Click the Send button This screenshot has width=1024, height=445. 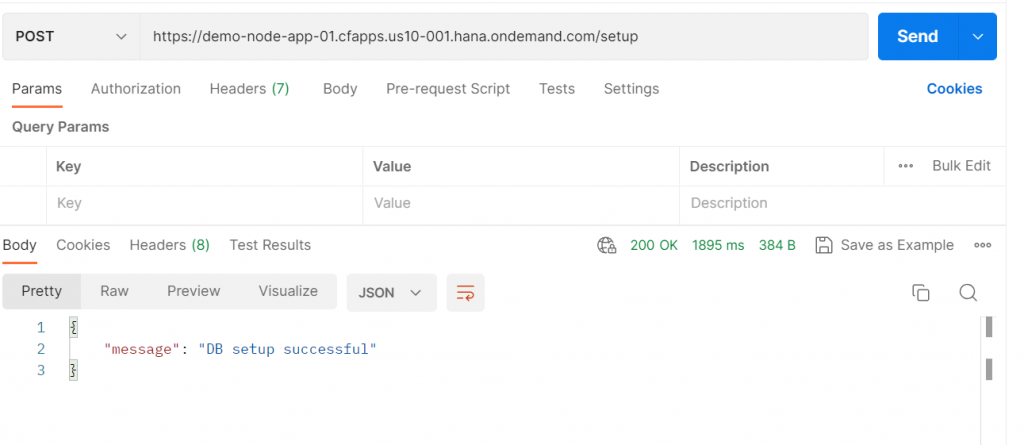(x=918, y=37)
